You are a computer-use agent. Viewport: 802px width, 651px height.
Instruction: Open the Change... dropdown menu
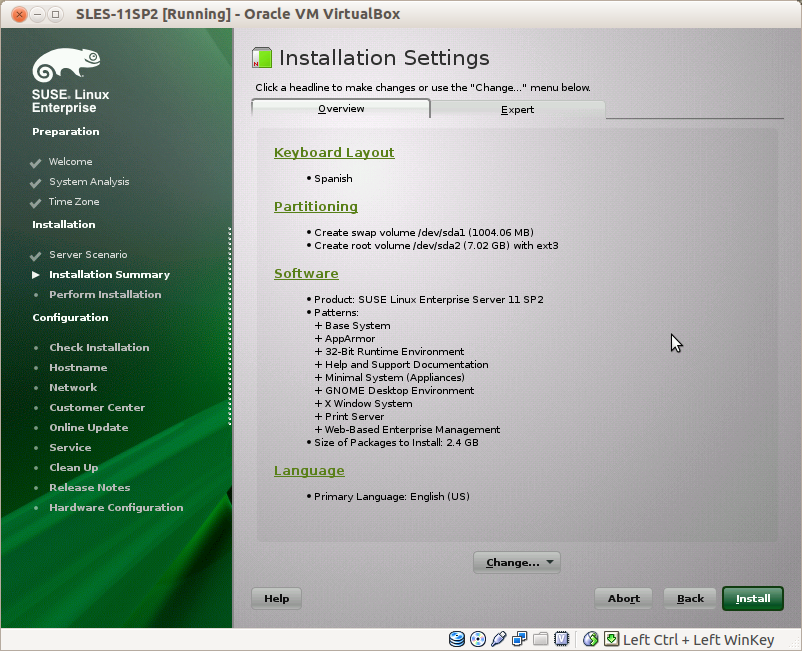[517, 563]
